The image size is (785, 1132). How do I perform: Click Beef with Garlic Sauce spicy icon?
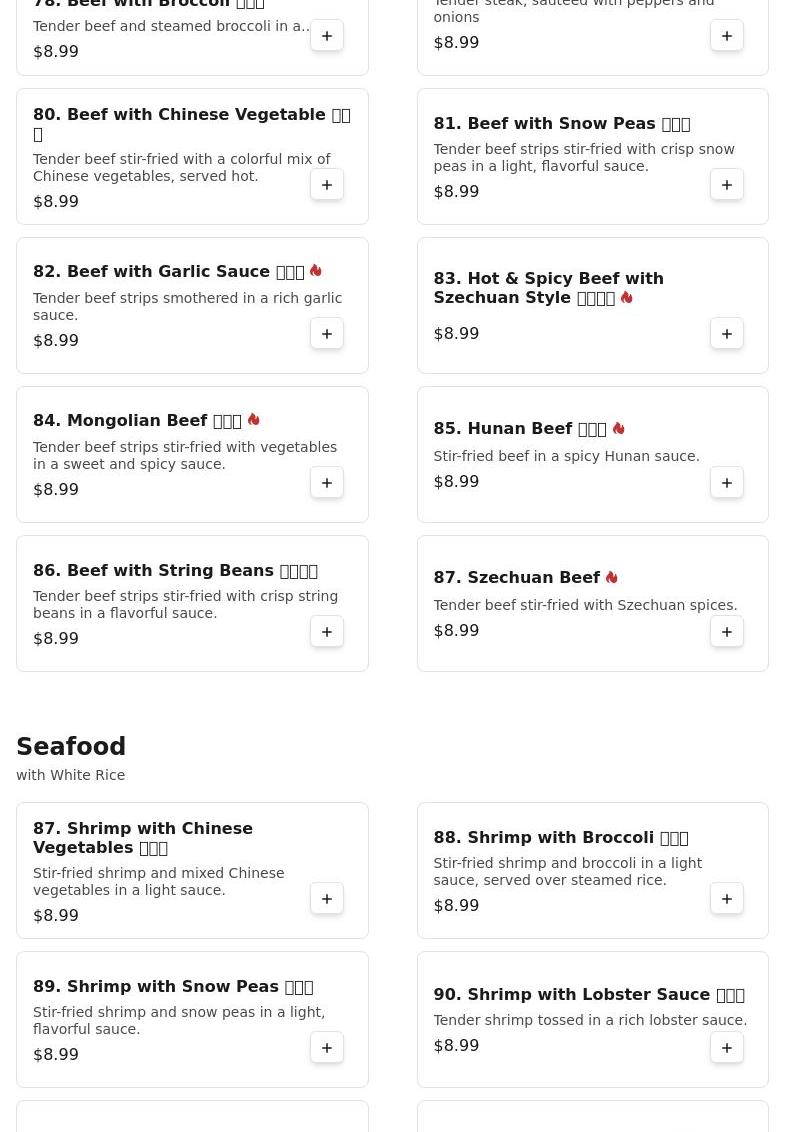[316, 271]
